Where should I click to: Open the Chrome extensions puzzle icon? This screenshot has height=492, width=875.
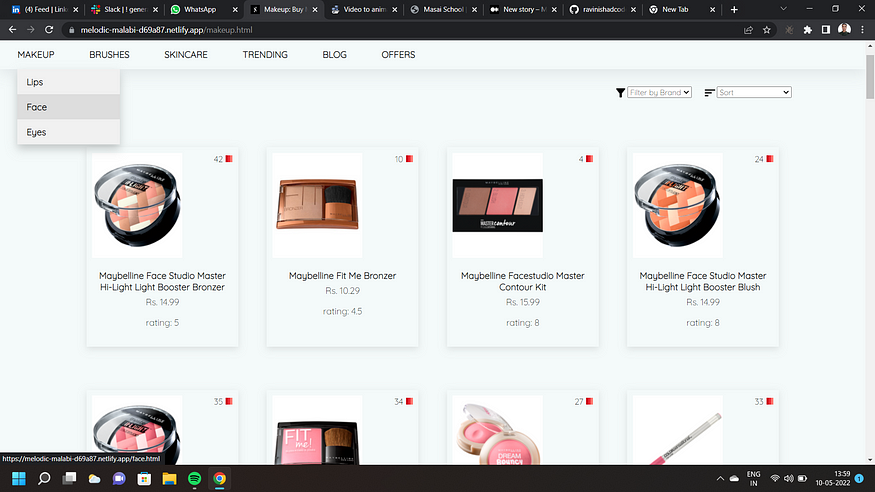point(807,30)
